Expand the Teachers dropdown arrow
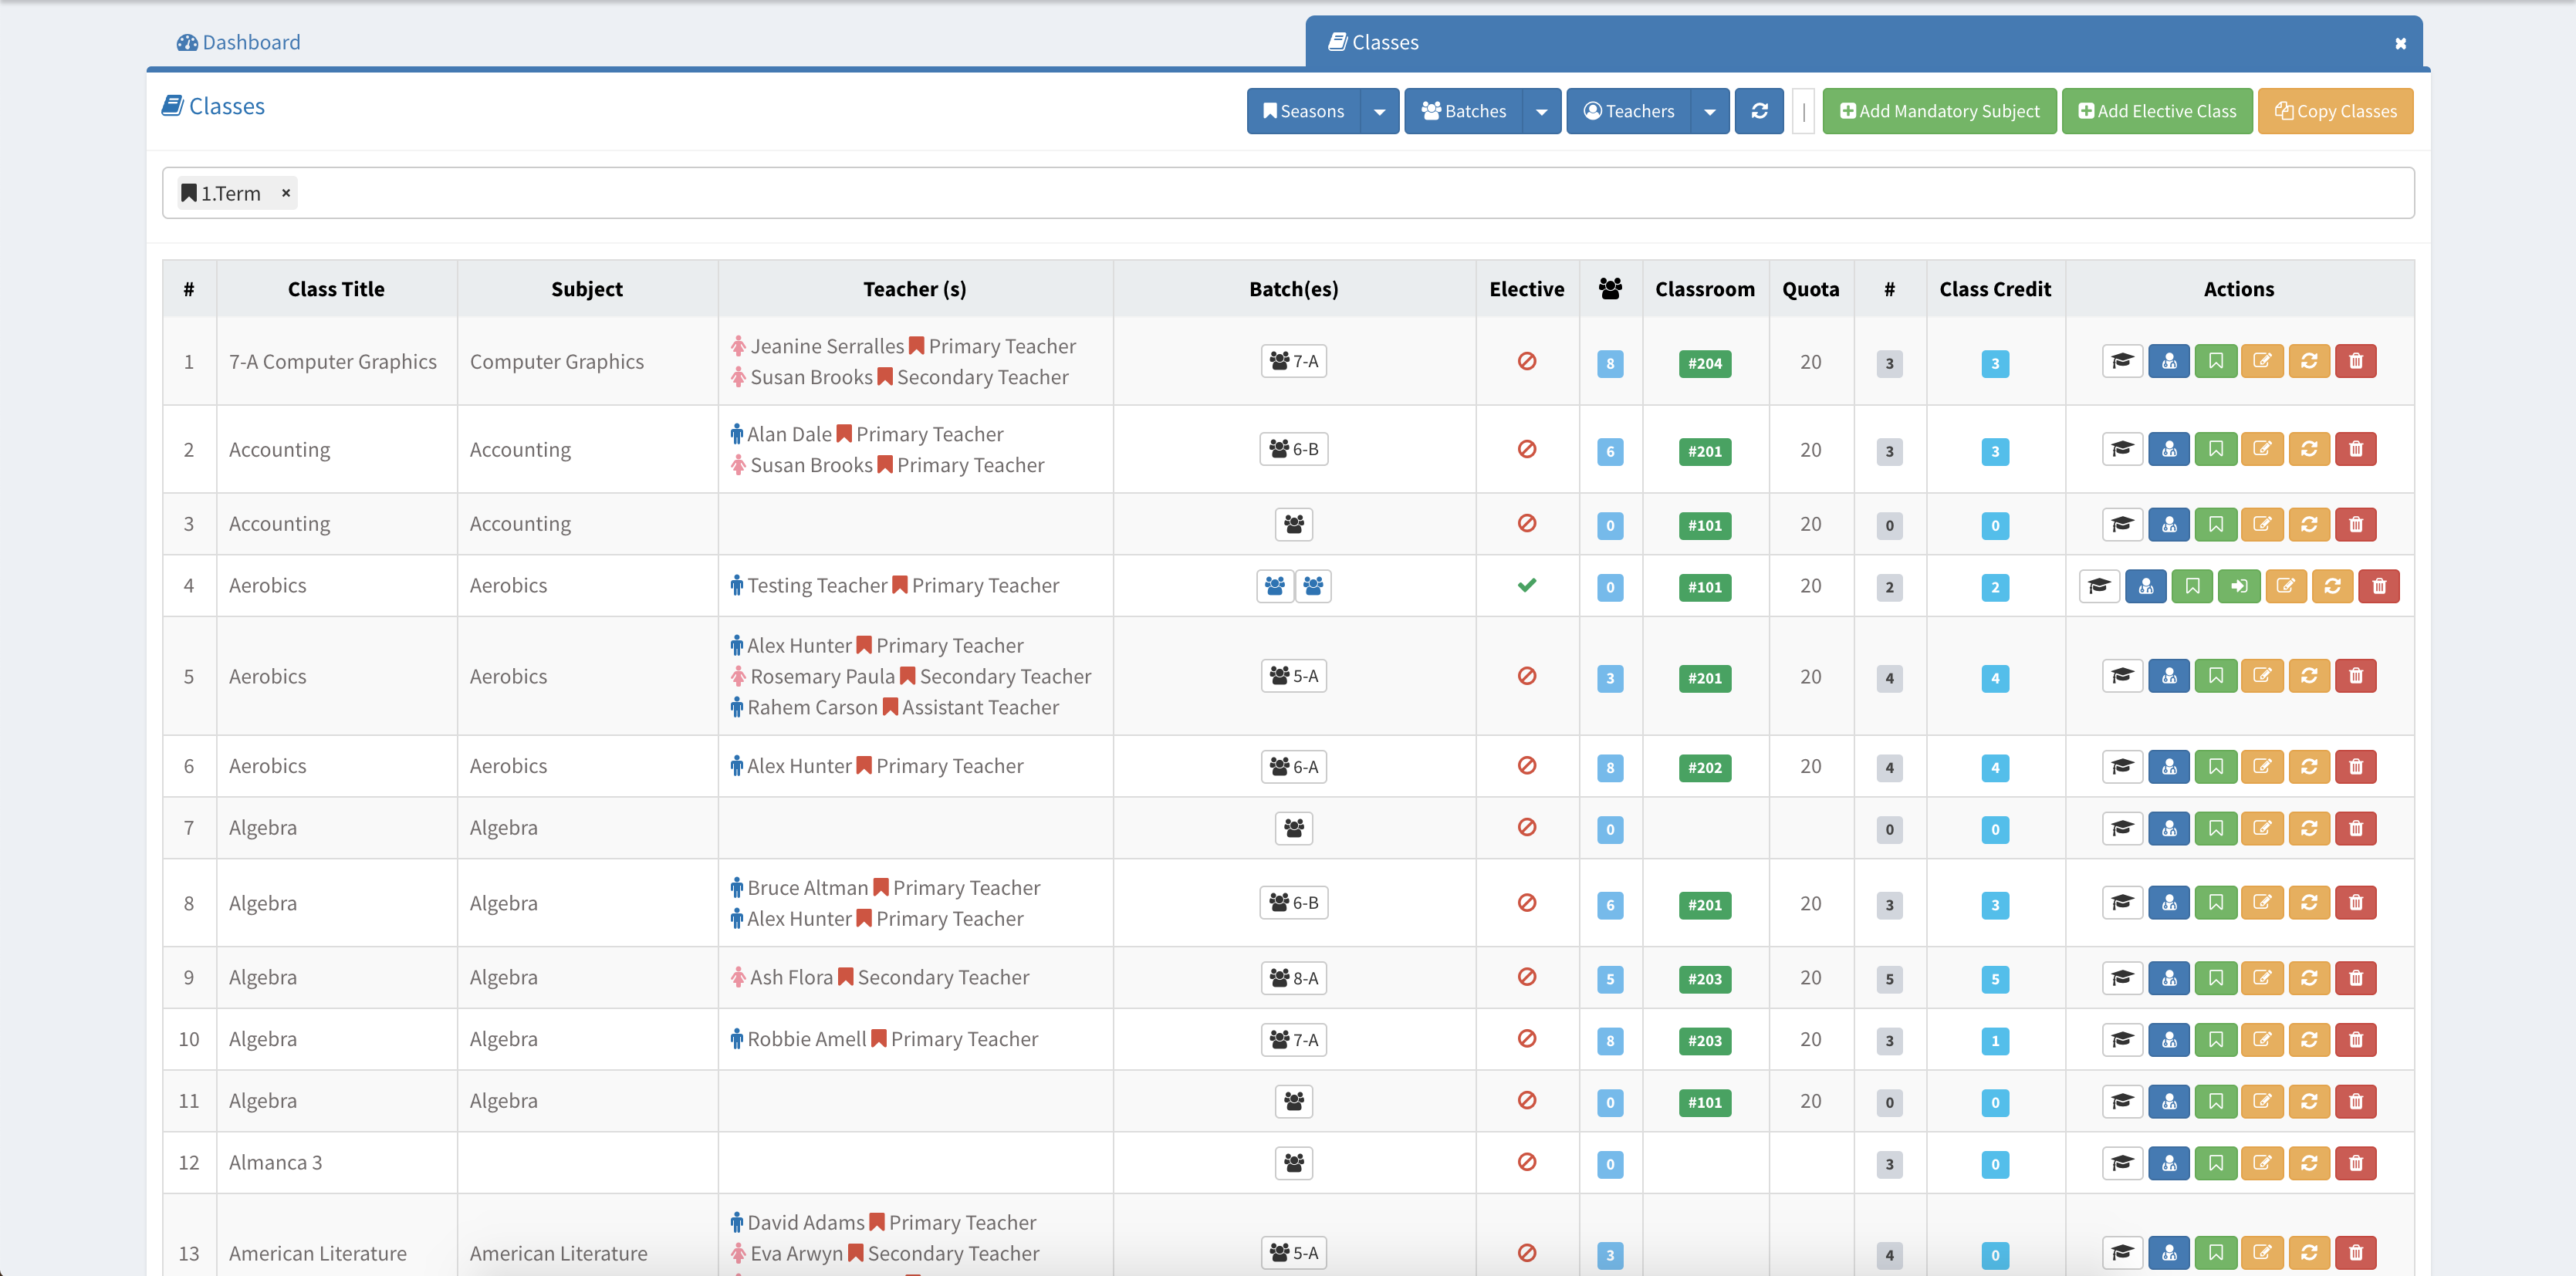 tap(1710, 111)
